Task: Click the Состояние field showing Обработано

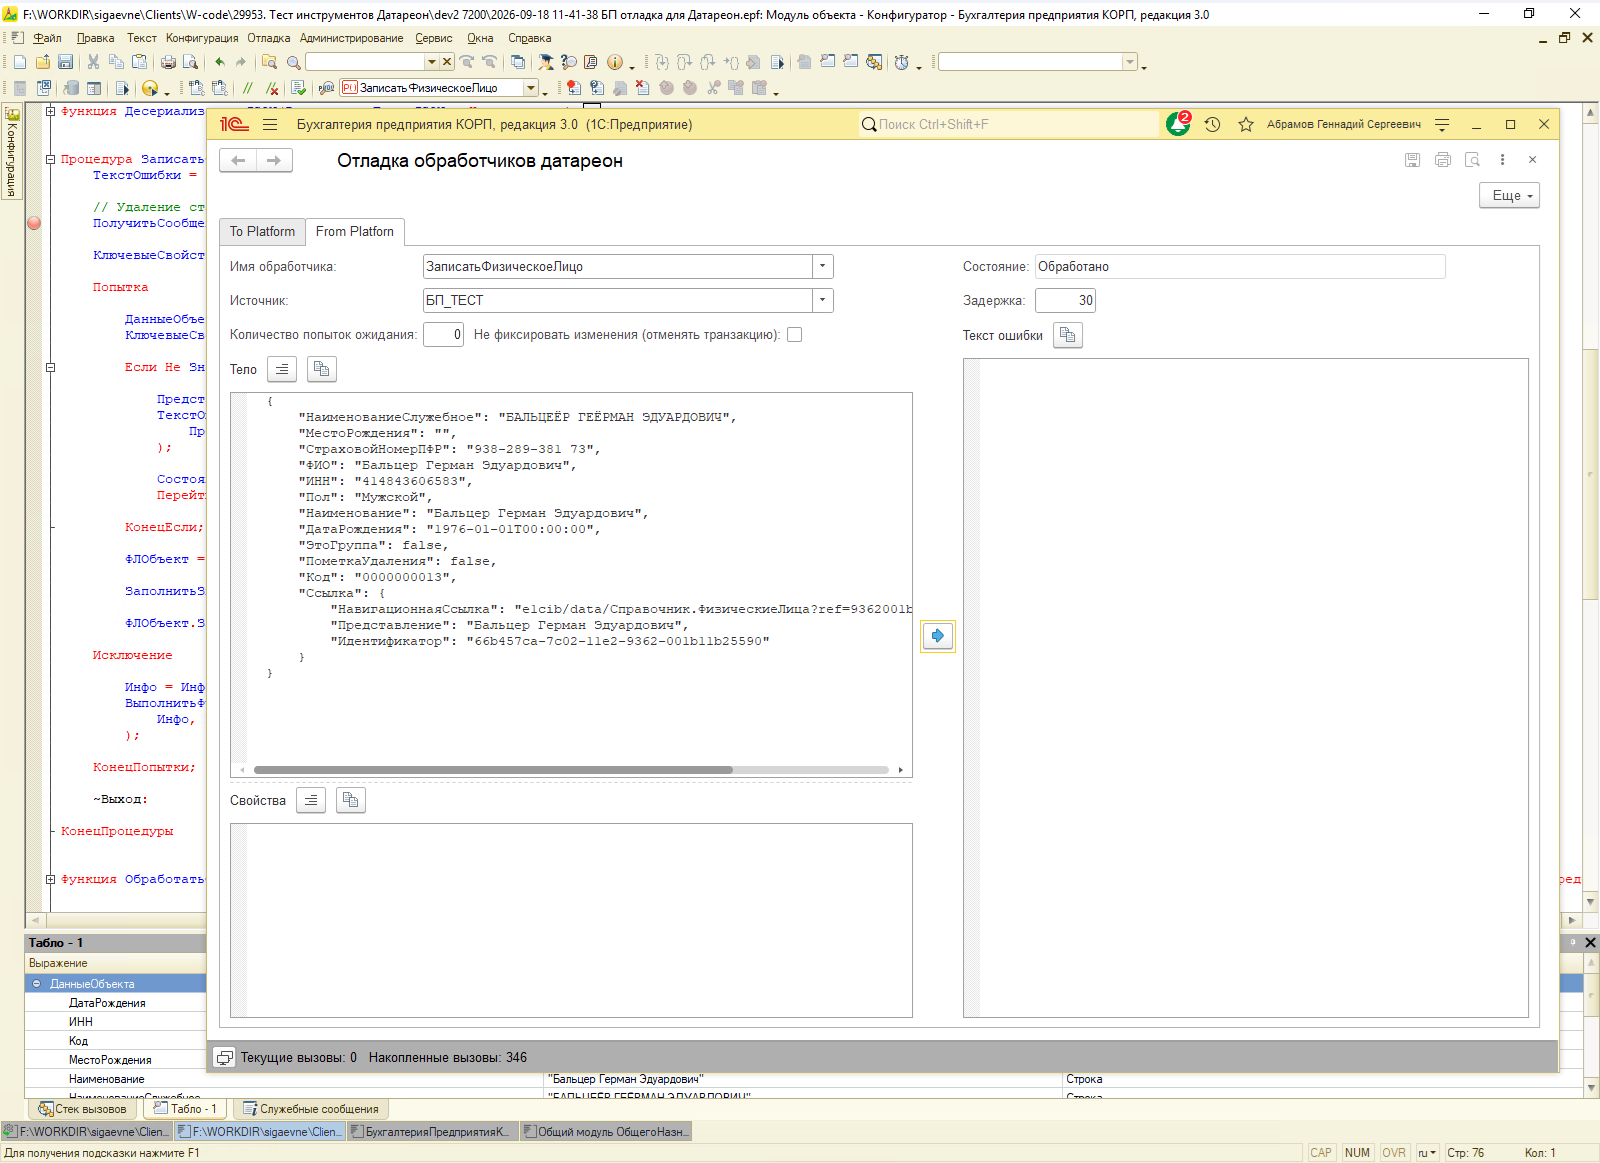Action: click(1240, 266)
